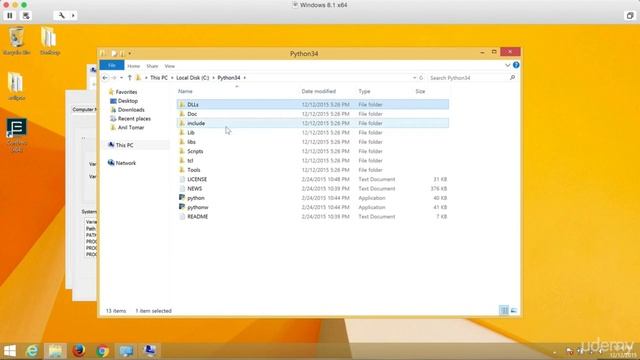Select the tcl folder
Screen dimensions: 640x360
click(x=313, y=161)
